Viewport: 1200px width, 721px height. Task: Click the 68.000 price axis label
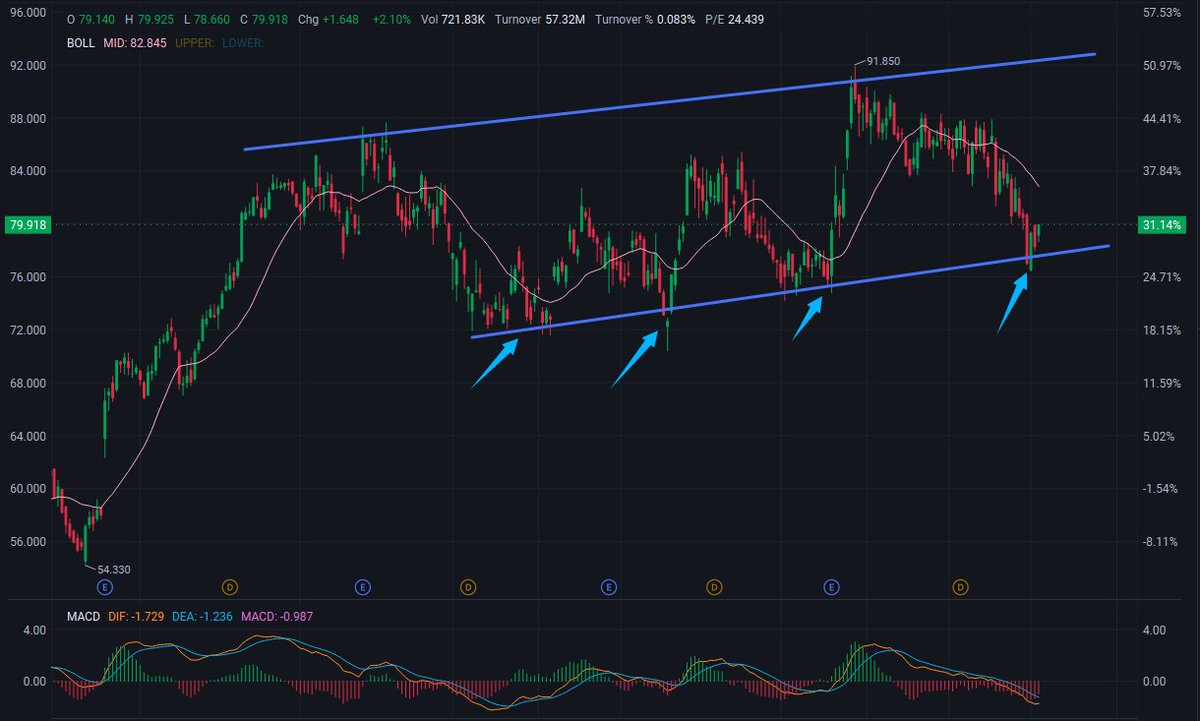pyautogui.click(x=27, y=383)
